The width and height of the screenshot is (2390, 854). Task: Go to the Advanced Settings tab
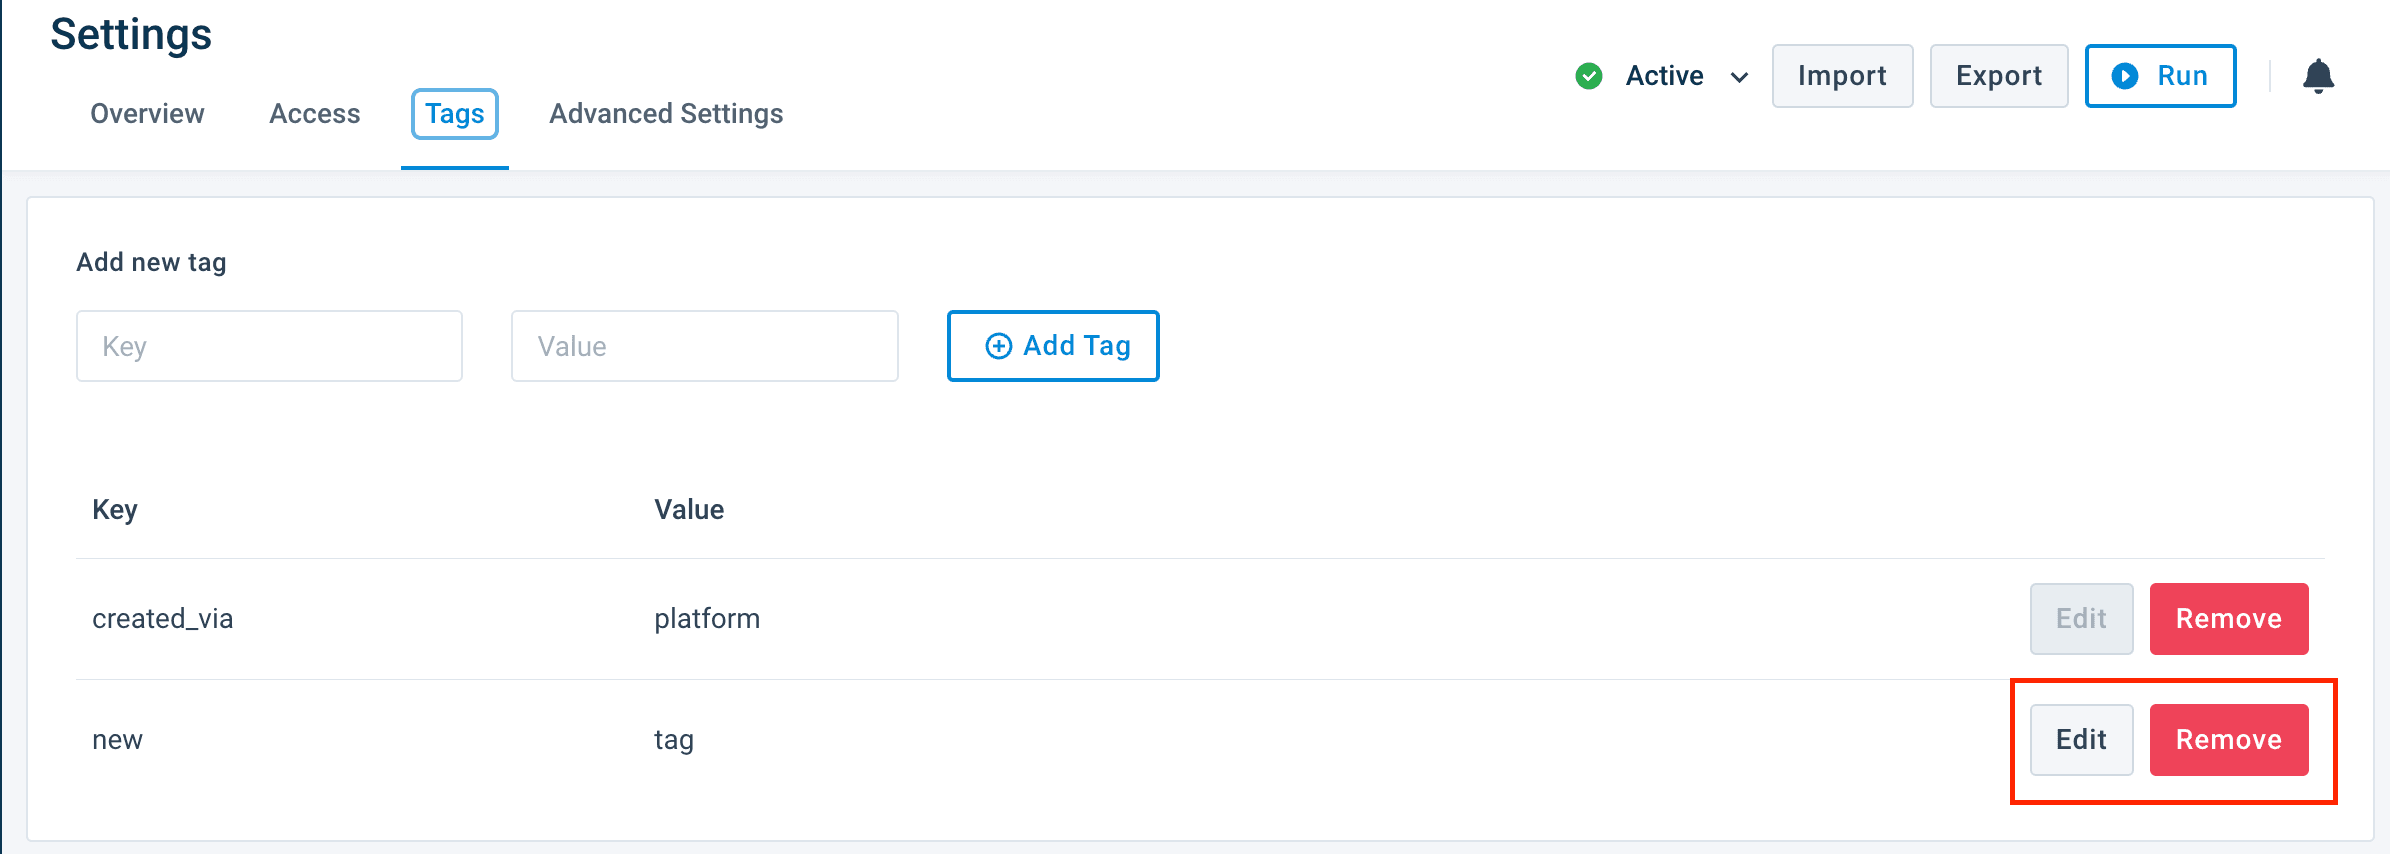[666, 114]
